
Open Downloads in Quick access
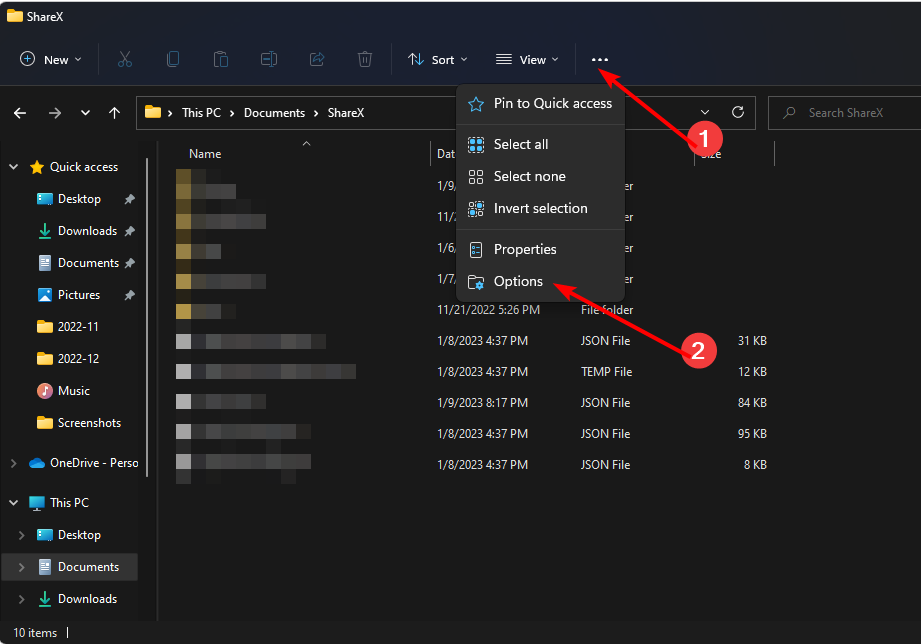coord(88,231)
